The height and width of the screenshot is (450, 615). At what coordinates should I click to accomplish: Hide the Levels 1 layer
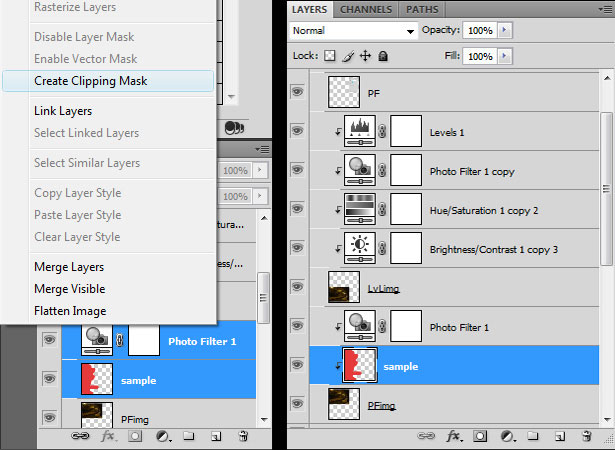(297, 131)
